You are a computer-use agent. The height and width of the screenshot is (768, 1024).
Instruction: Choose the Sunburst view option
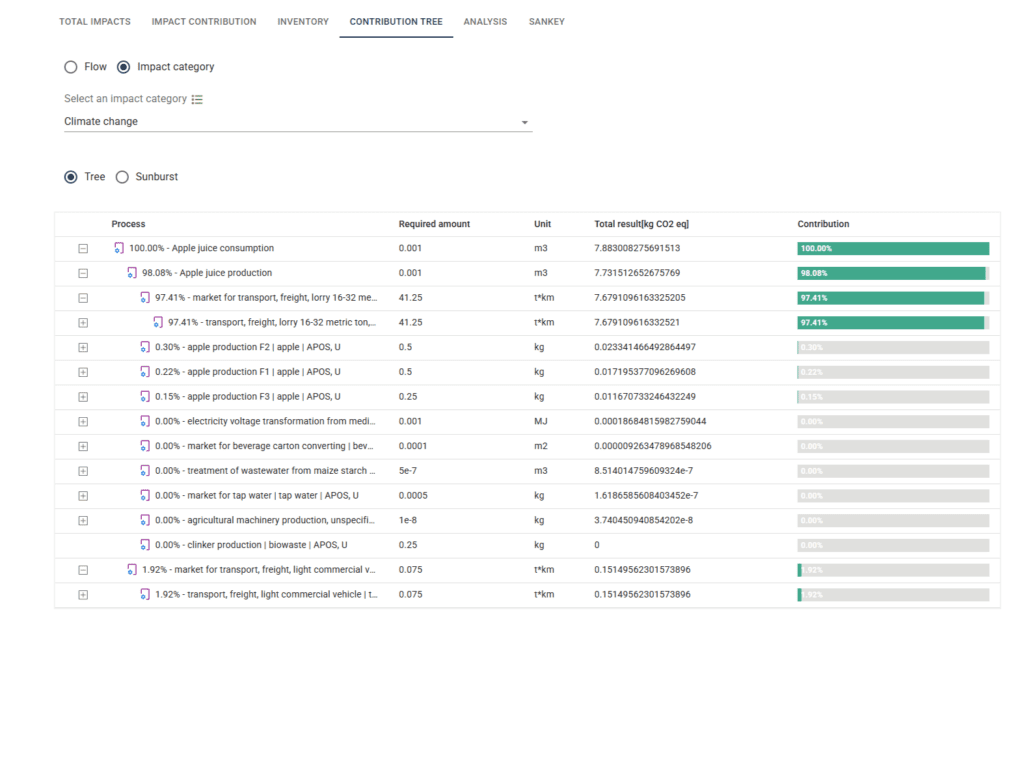coord(122,177)
